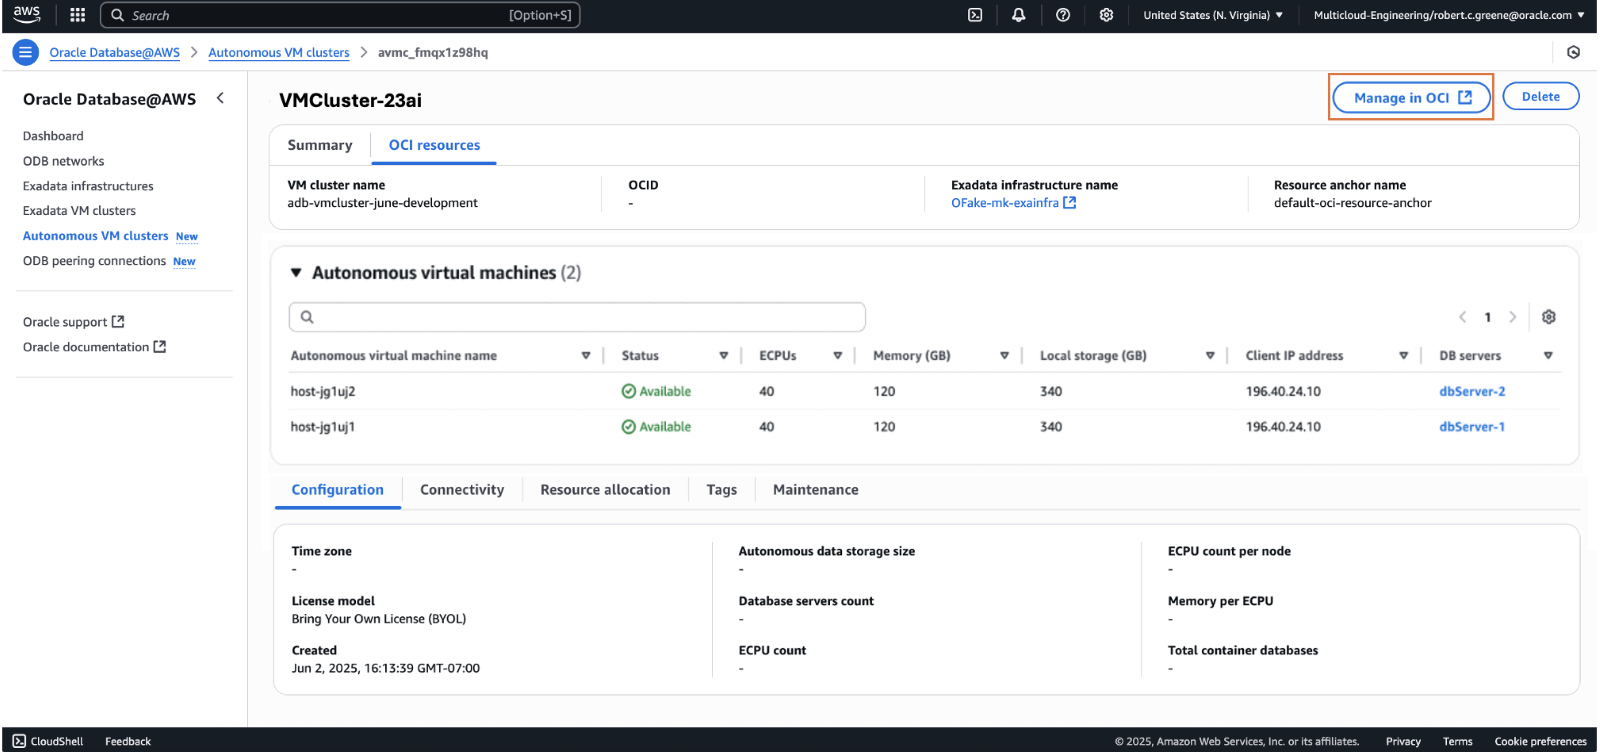The width and height of the screenshot is (1600, 752).
Task: Launch CloudShell from the top bar icon
Action: 975,15
